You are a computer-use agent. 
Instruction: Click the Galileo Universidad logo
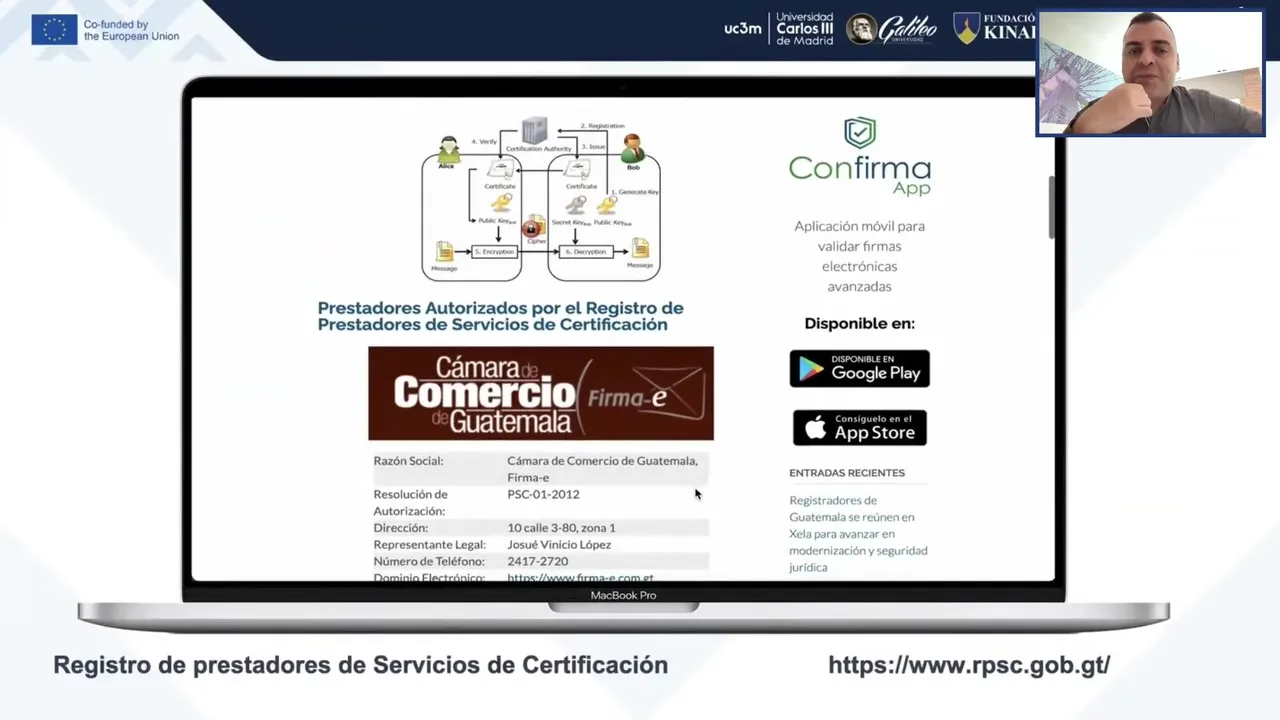pos(891,29)
